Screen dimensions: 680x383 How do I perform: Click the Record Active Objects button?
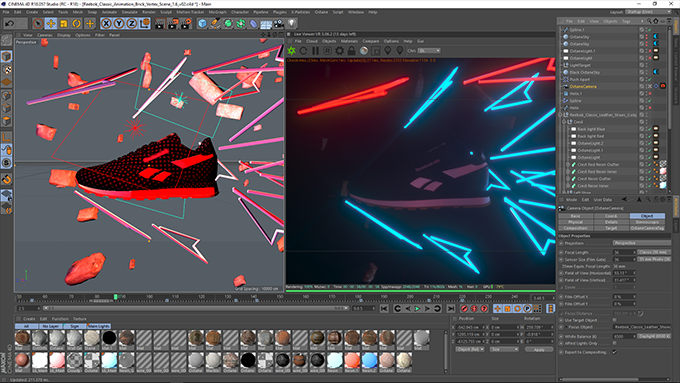[x=464, y=308]
